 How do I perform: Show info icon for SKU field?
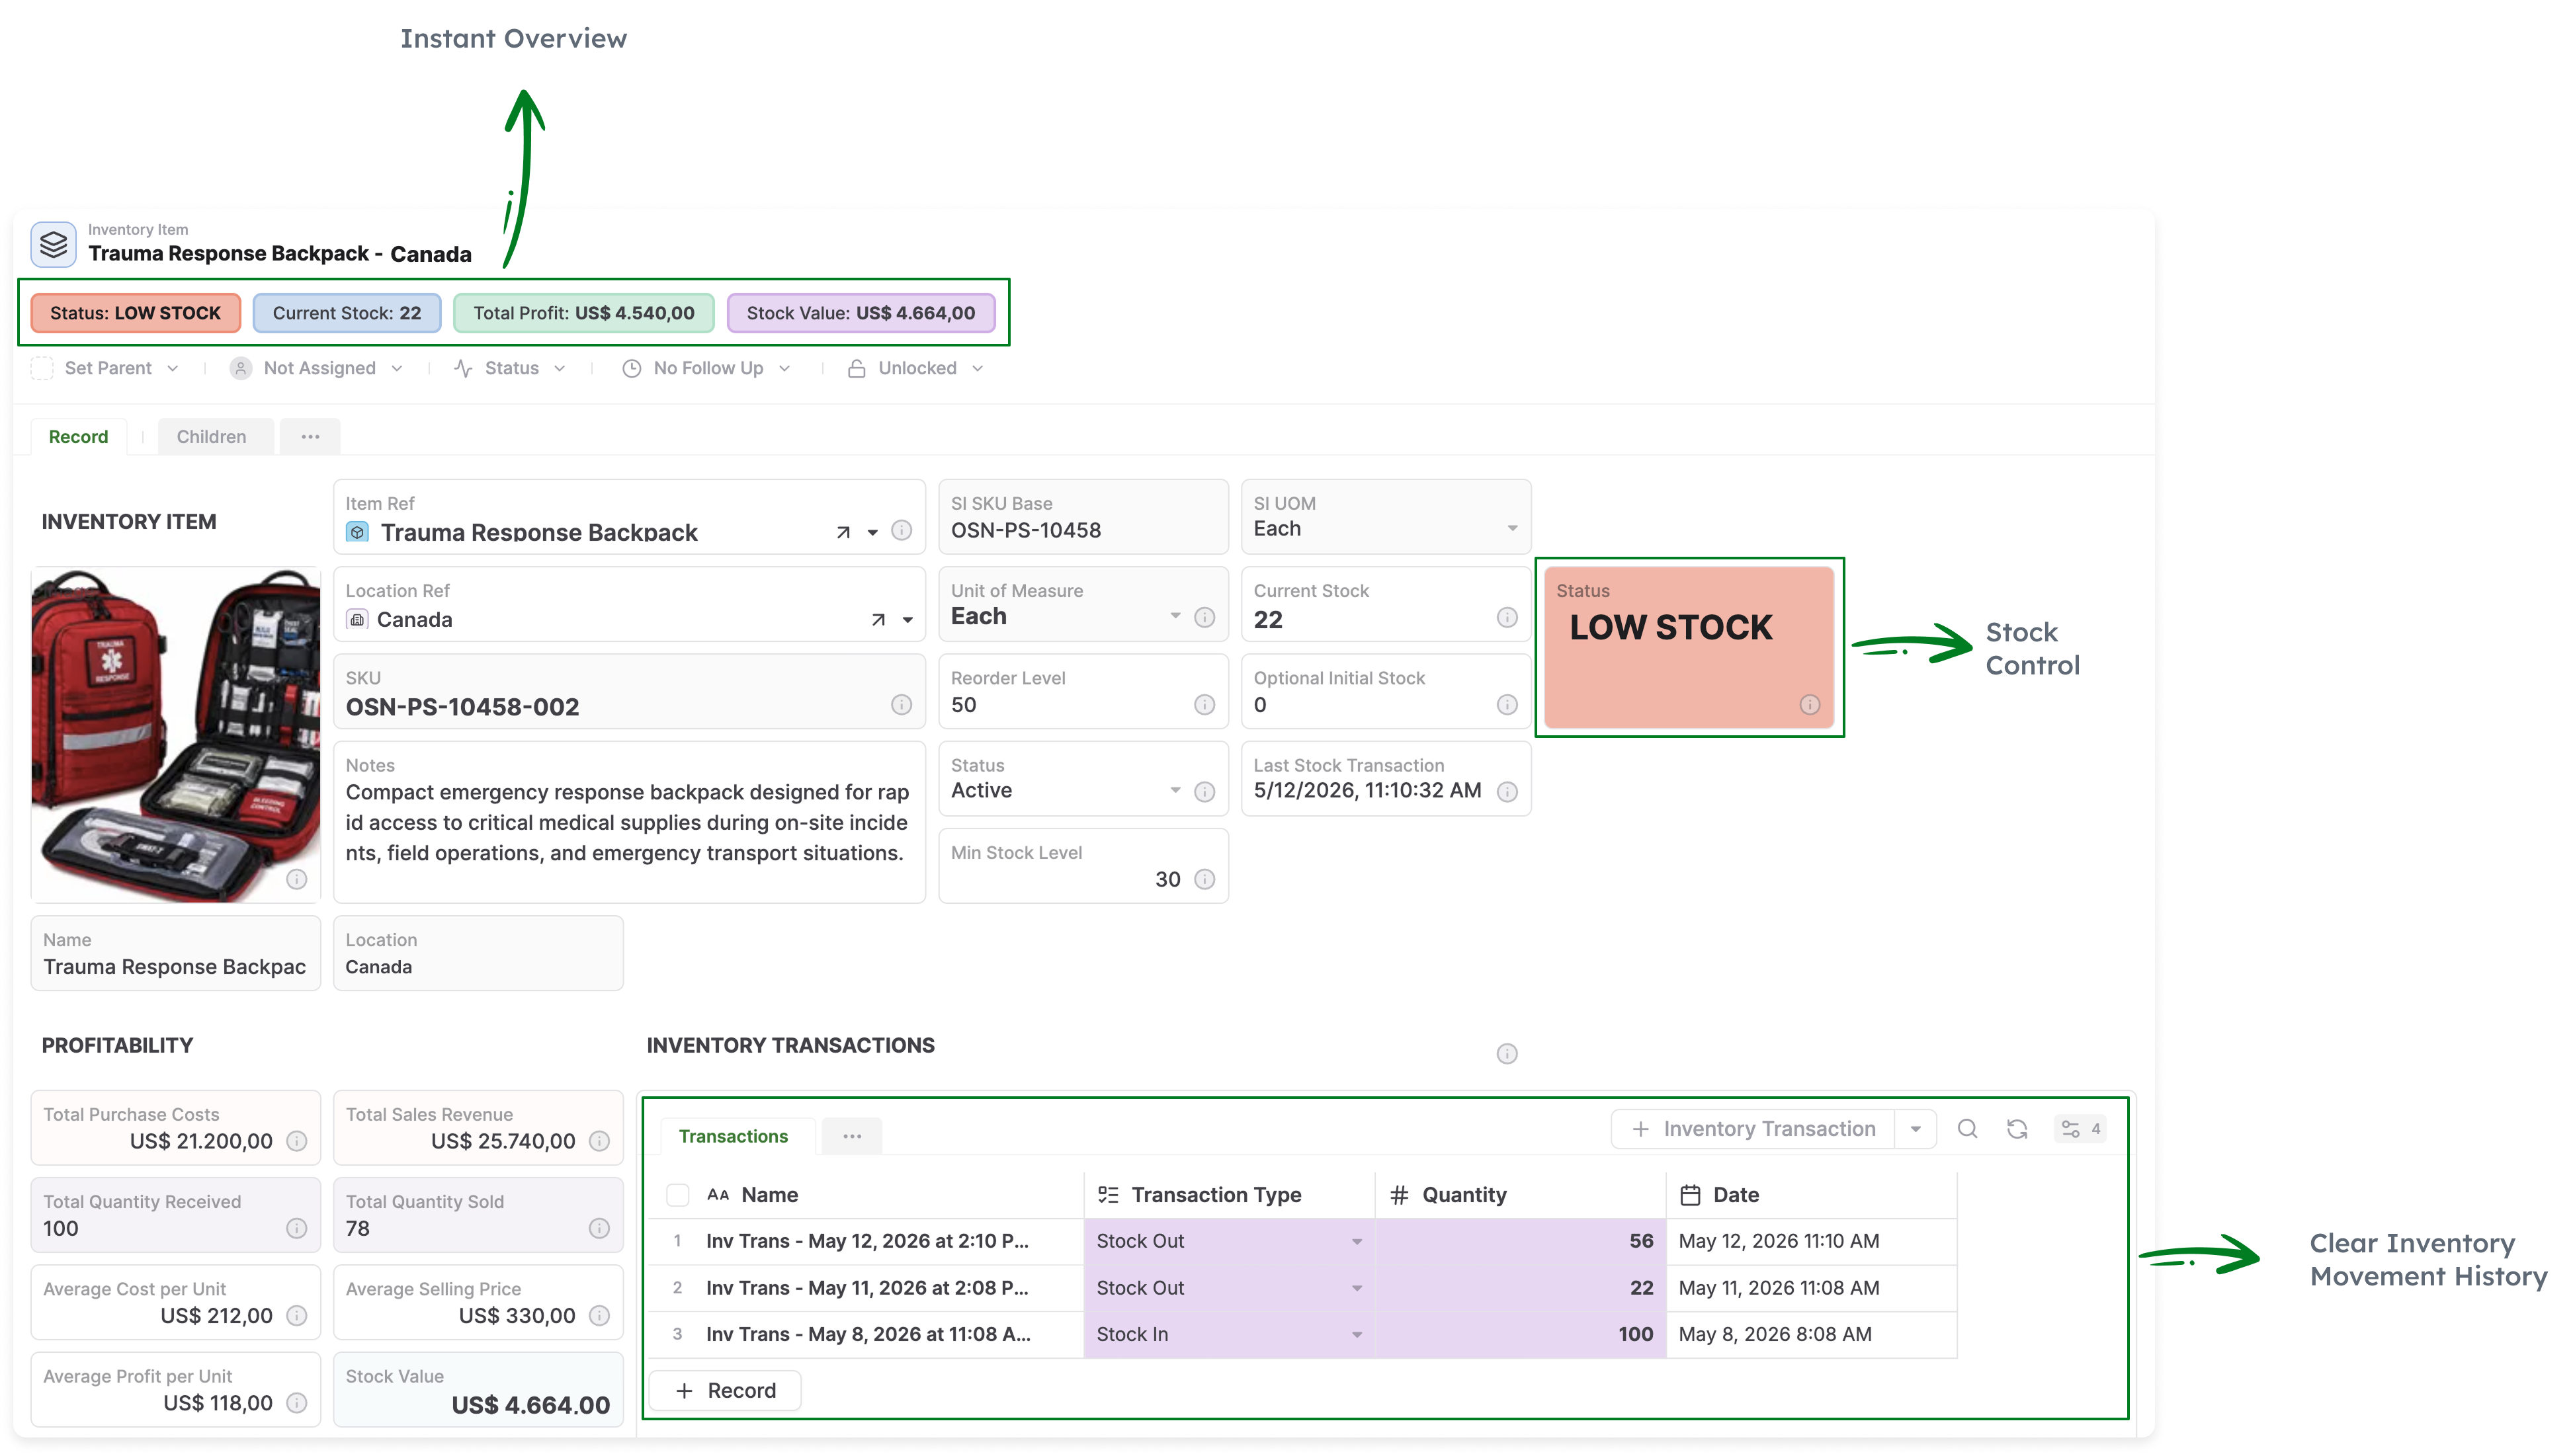coord(901,705)
